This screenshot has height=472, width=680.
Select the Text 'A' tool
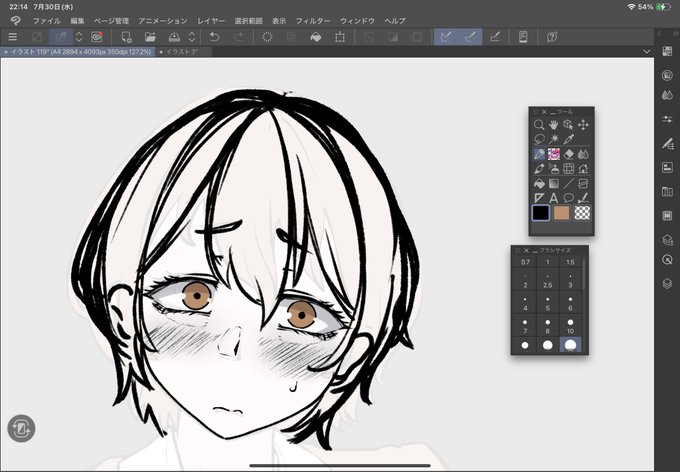(x=553, y=198)
